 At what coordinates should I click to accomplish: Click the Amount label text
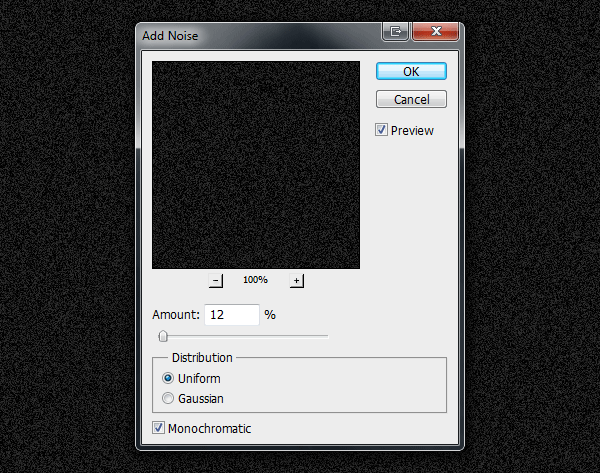[176, 315]
